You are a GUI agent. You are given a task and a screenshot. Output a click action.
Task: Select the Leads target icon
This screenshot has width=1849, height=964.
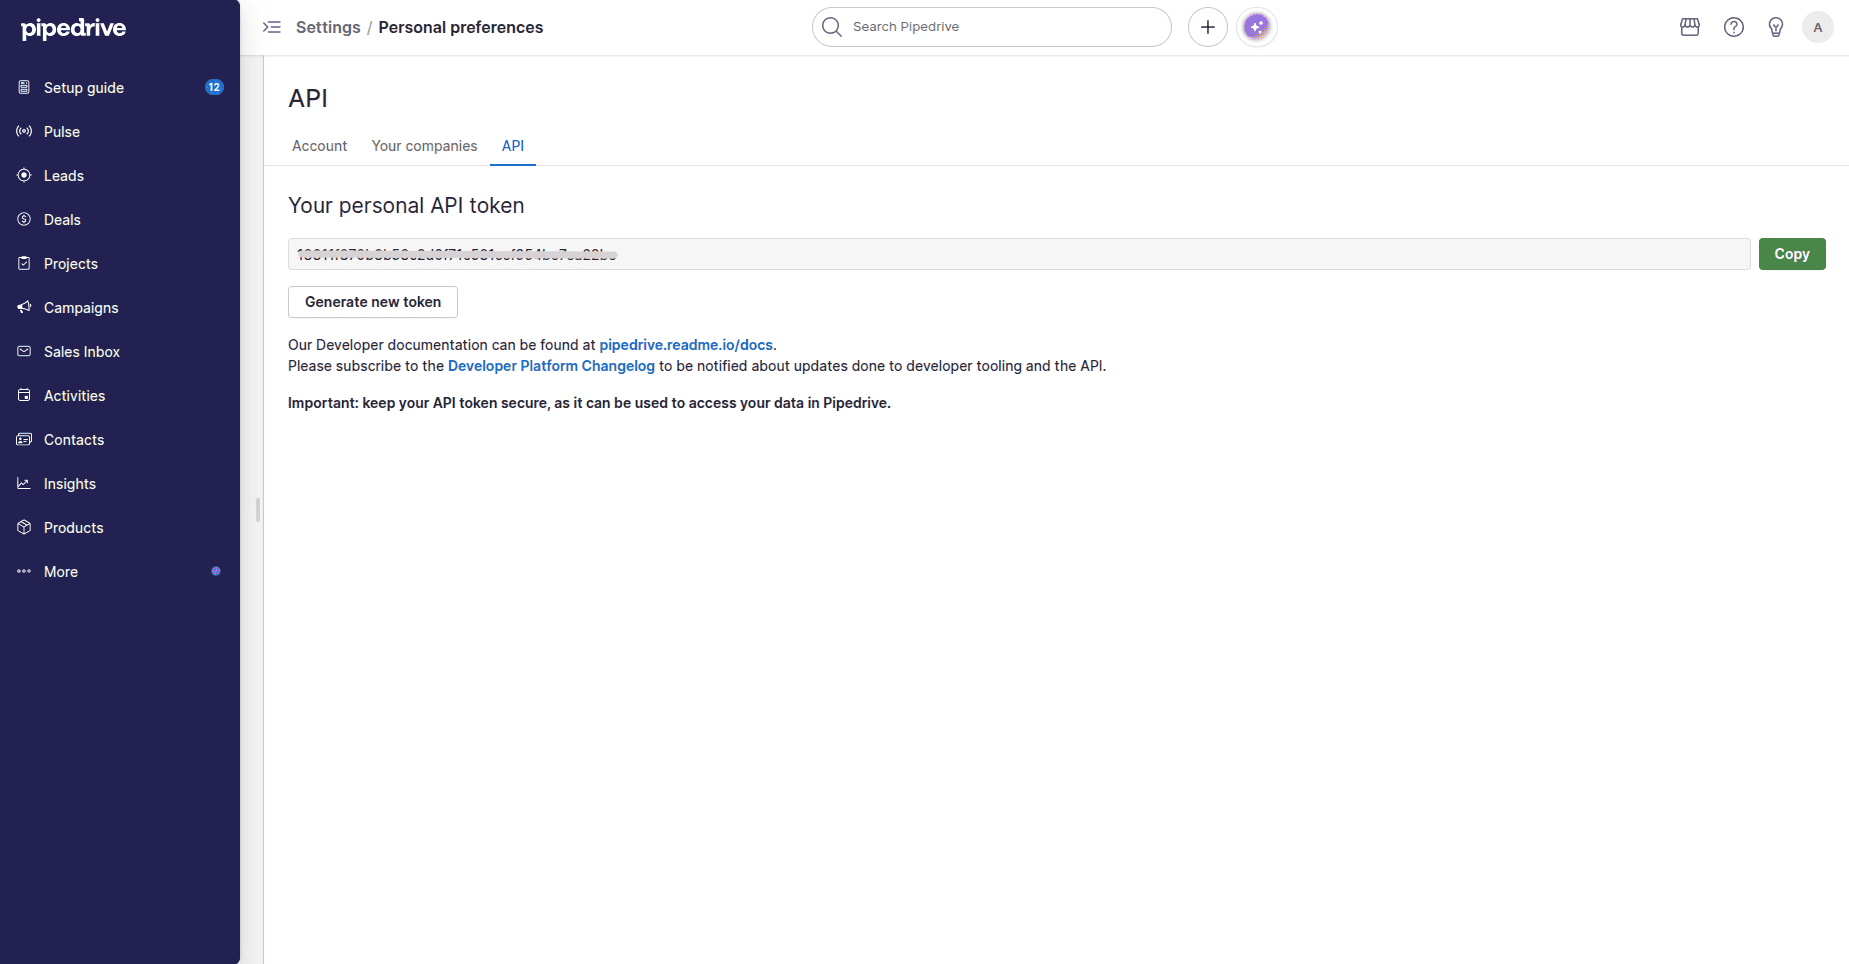[24, 175]
